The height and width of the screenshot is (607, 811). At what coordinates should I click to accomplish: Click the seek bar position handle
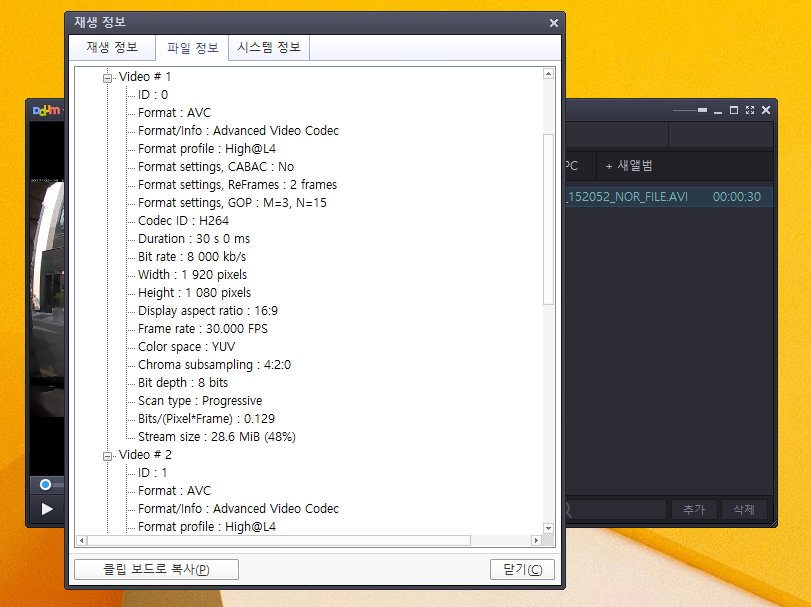coord(45,485)
